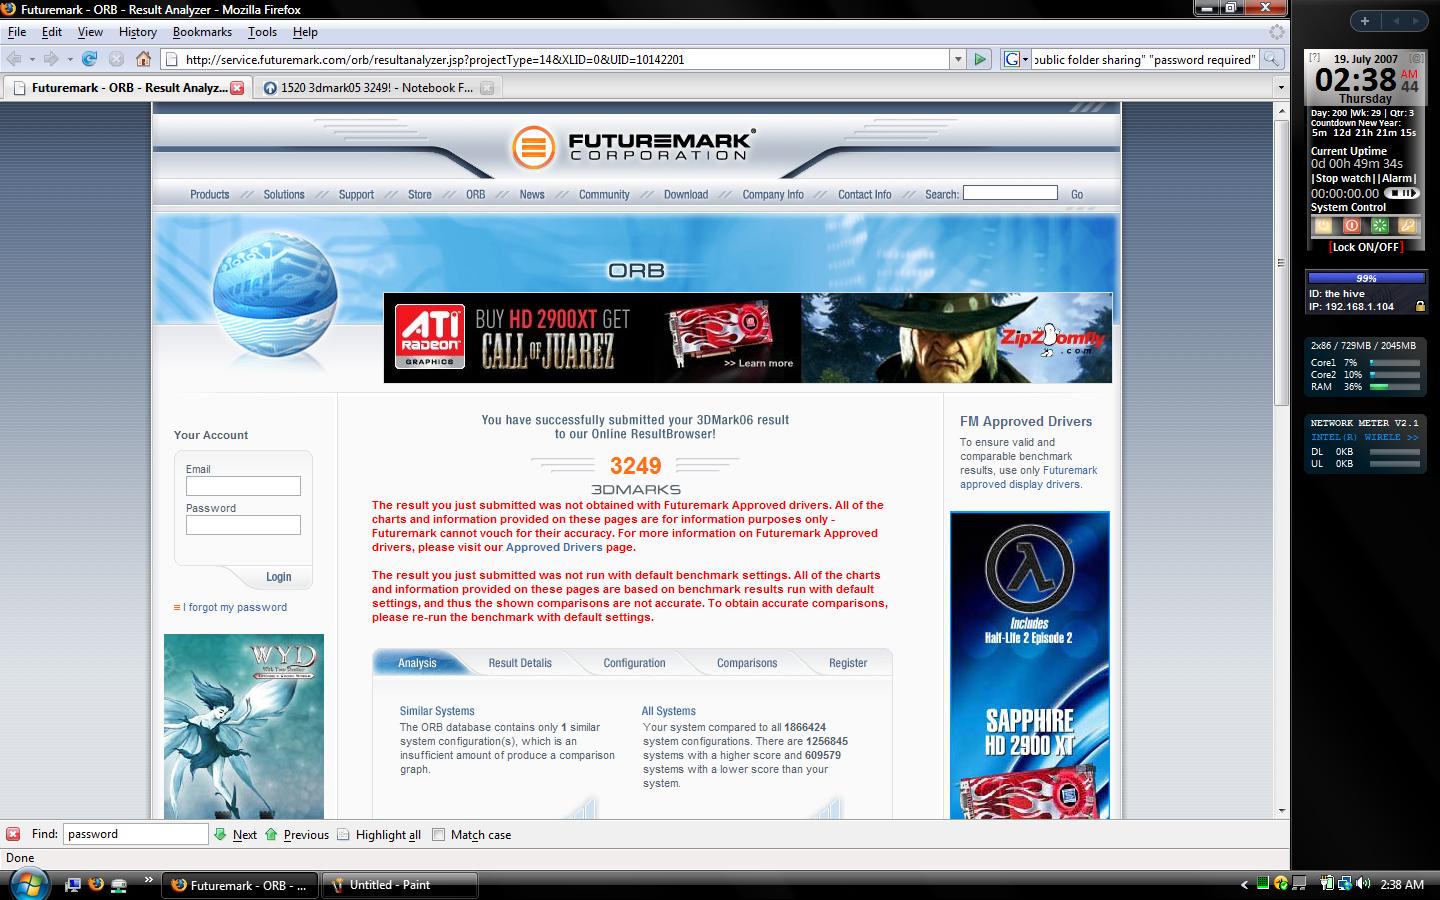Click the Futuremark Corporation logo
Viewport: 1440px width, 900px height.
point(634,147)
